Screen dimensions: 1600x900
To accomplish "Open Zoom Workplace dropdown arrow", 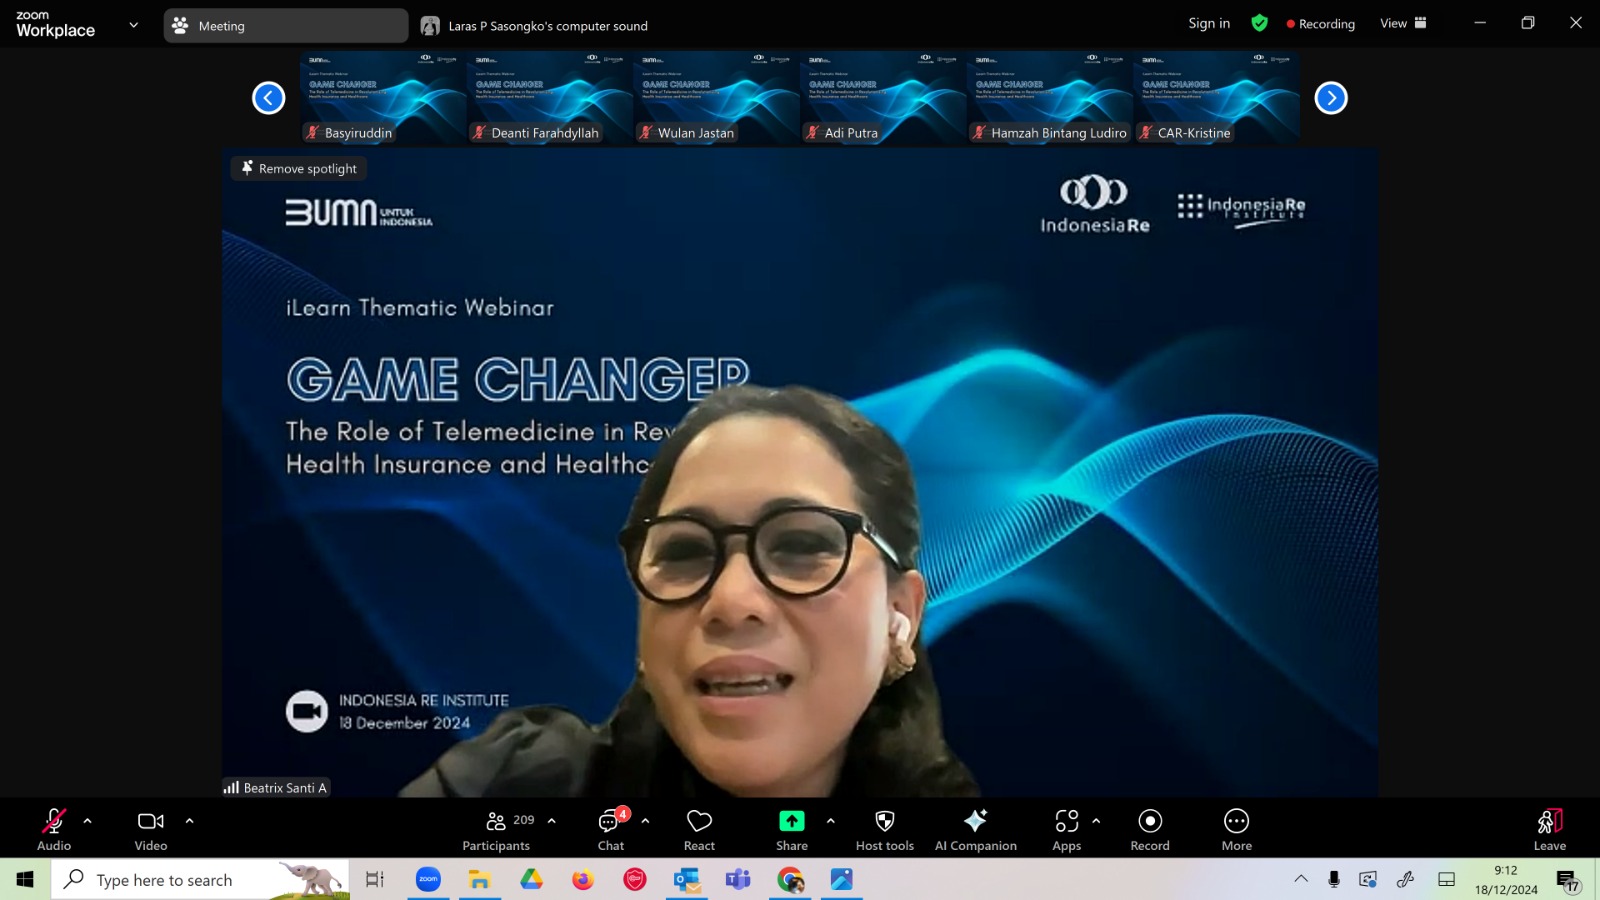I will [134, 25].
